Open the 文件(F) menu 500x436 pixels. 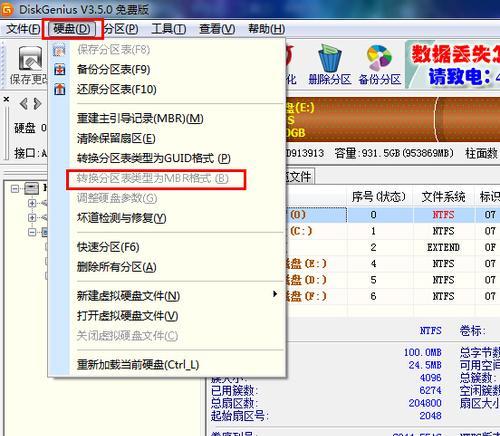(x=23, y=29)
